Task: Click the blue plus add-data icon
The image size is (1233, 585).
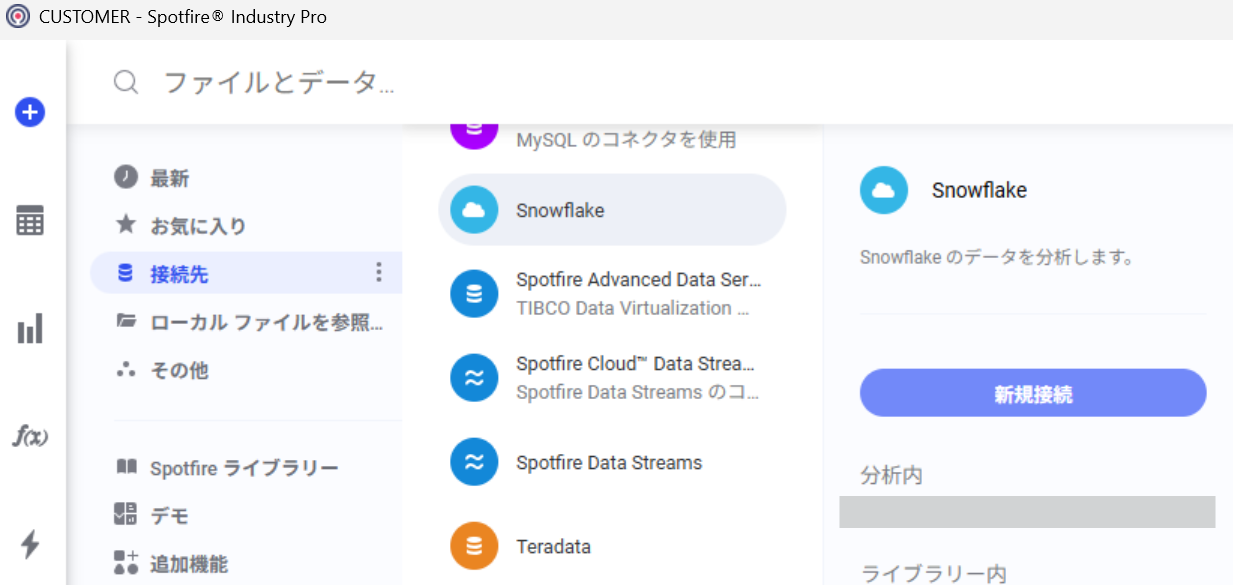Action: (x=30, y=112)
